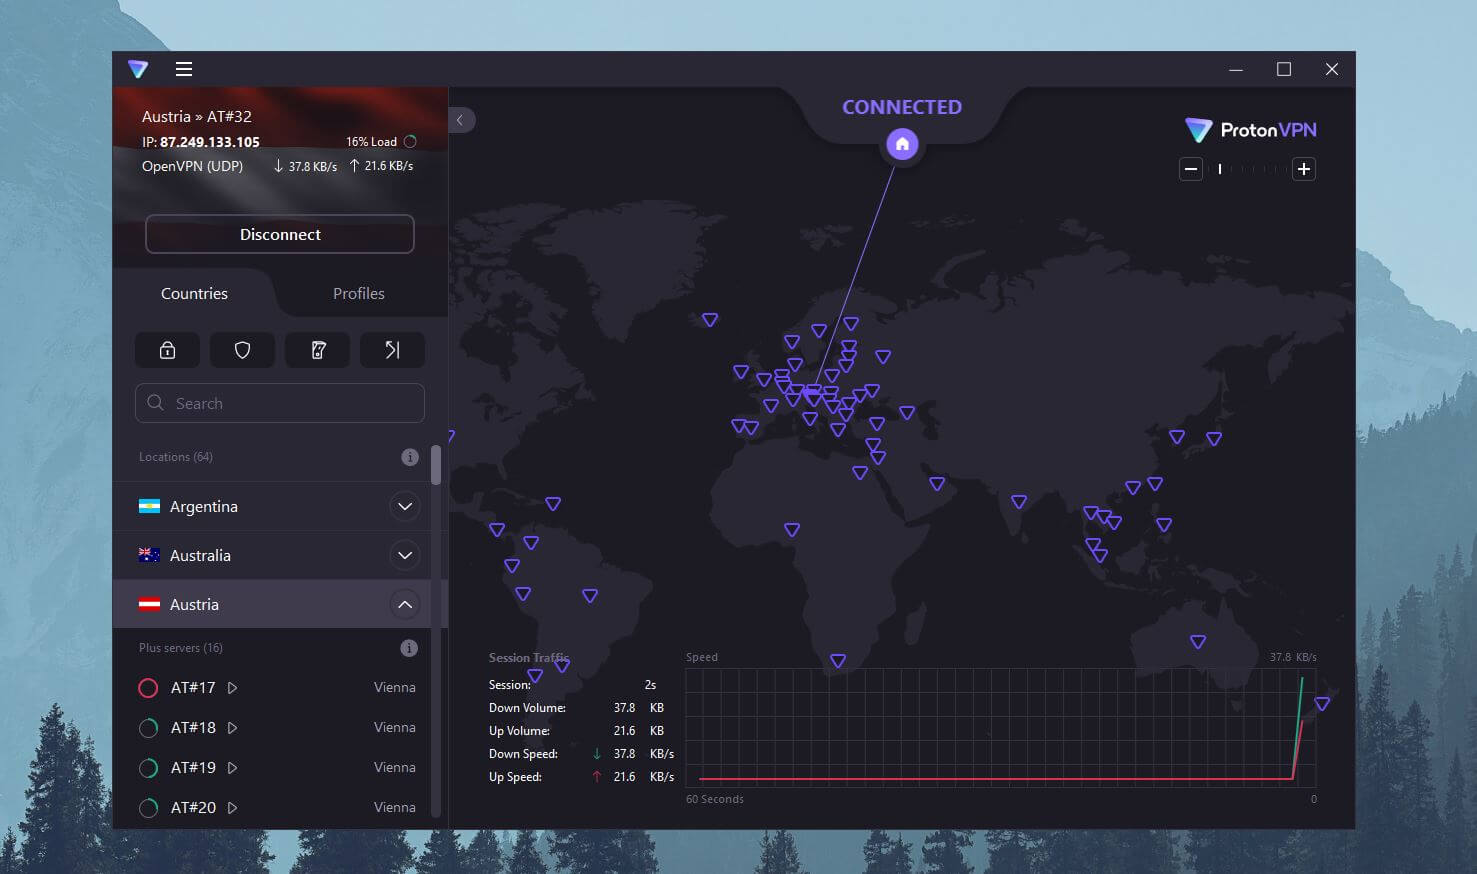
Task: Open the hamburger menu
Action: (184, 69)
